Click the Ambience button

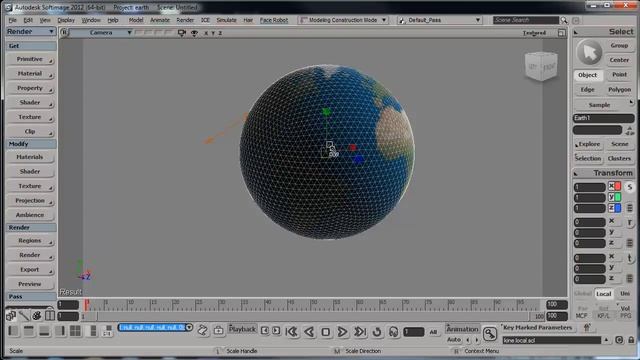(30, 215)
